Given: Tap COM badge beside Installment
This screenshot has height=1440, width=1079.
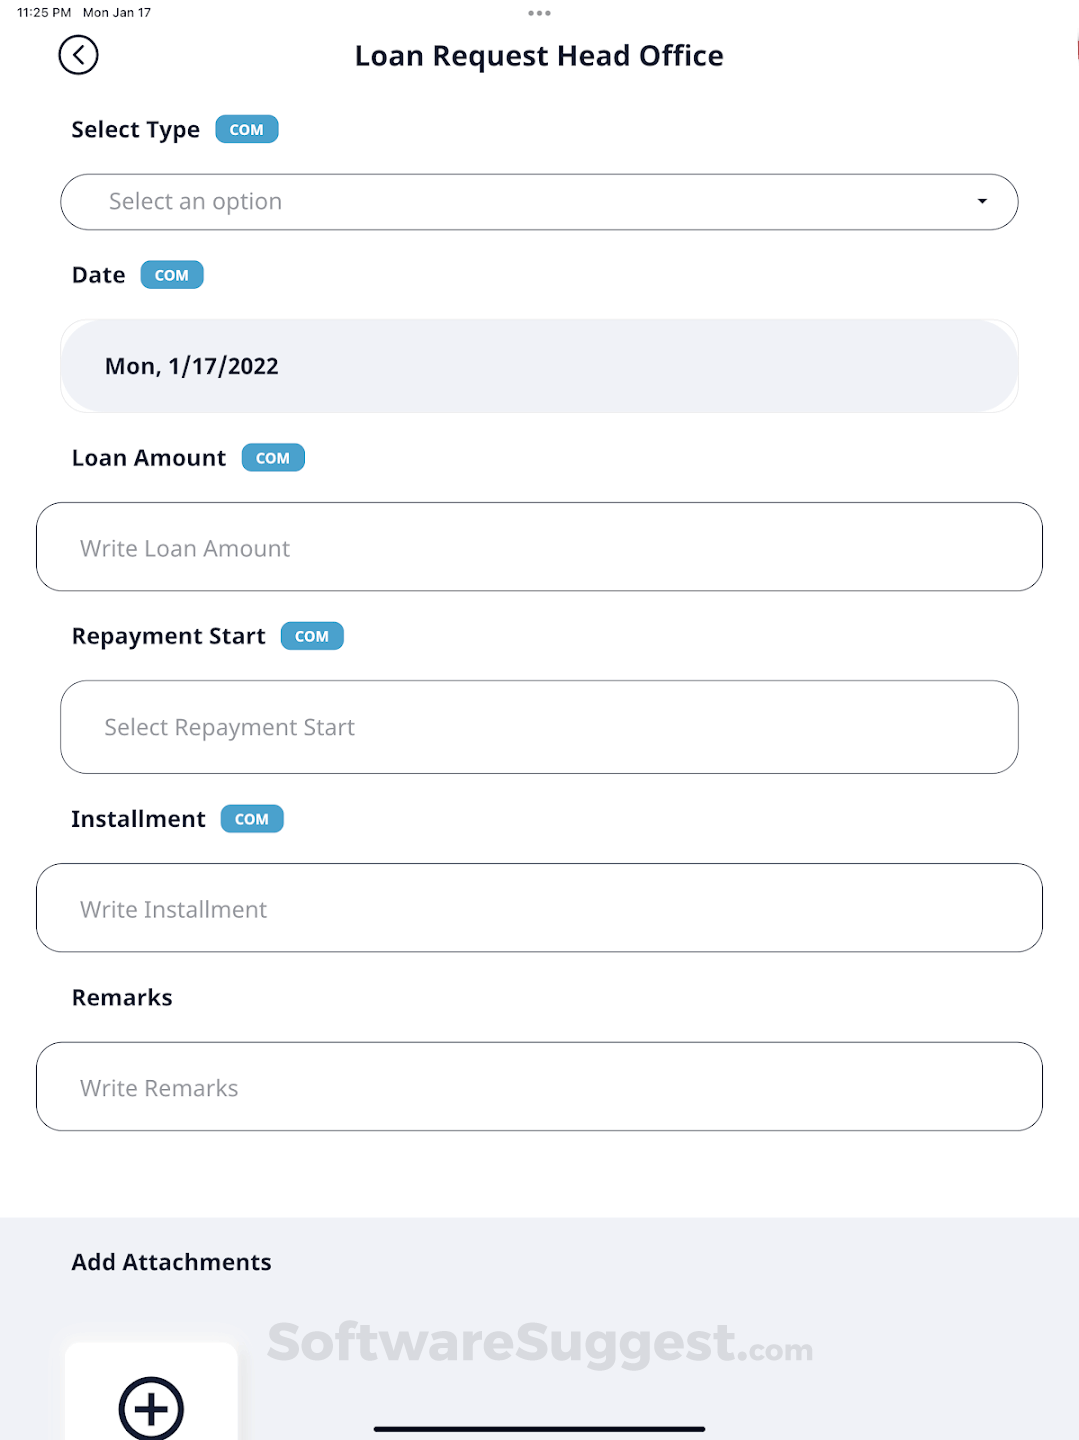Looking at the screenshot, I should click(252, 819).
